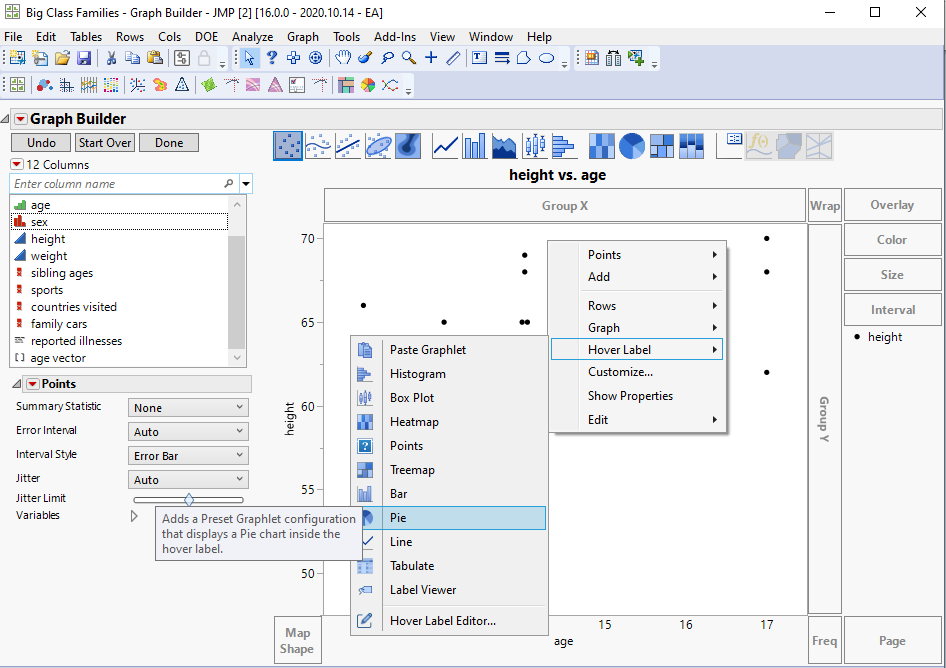Open the Graph Builder red triangle menu

click(20, 119)
